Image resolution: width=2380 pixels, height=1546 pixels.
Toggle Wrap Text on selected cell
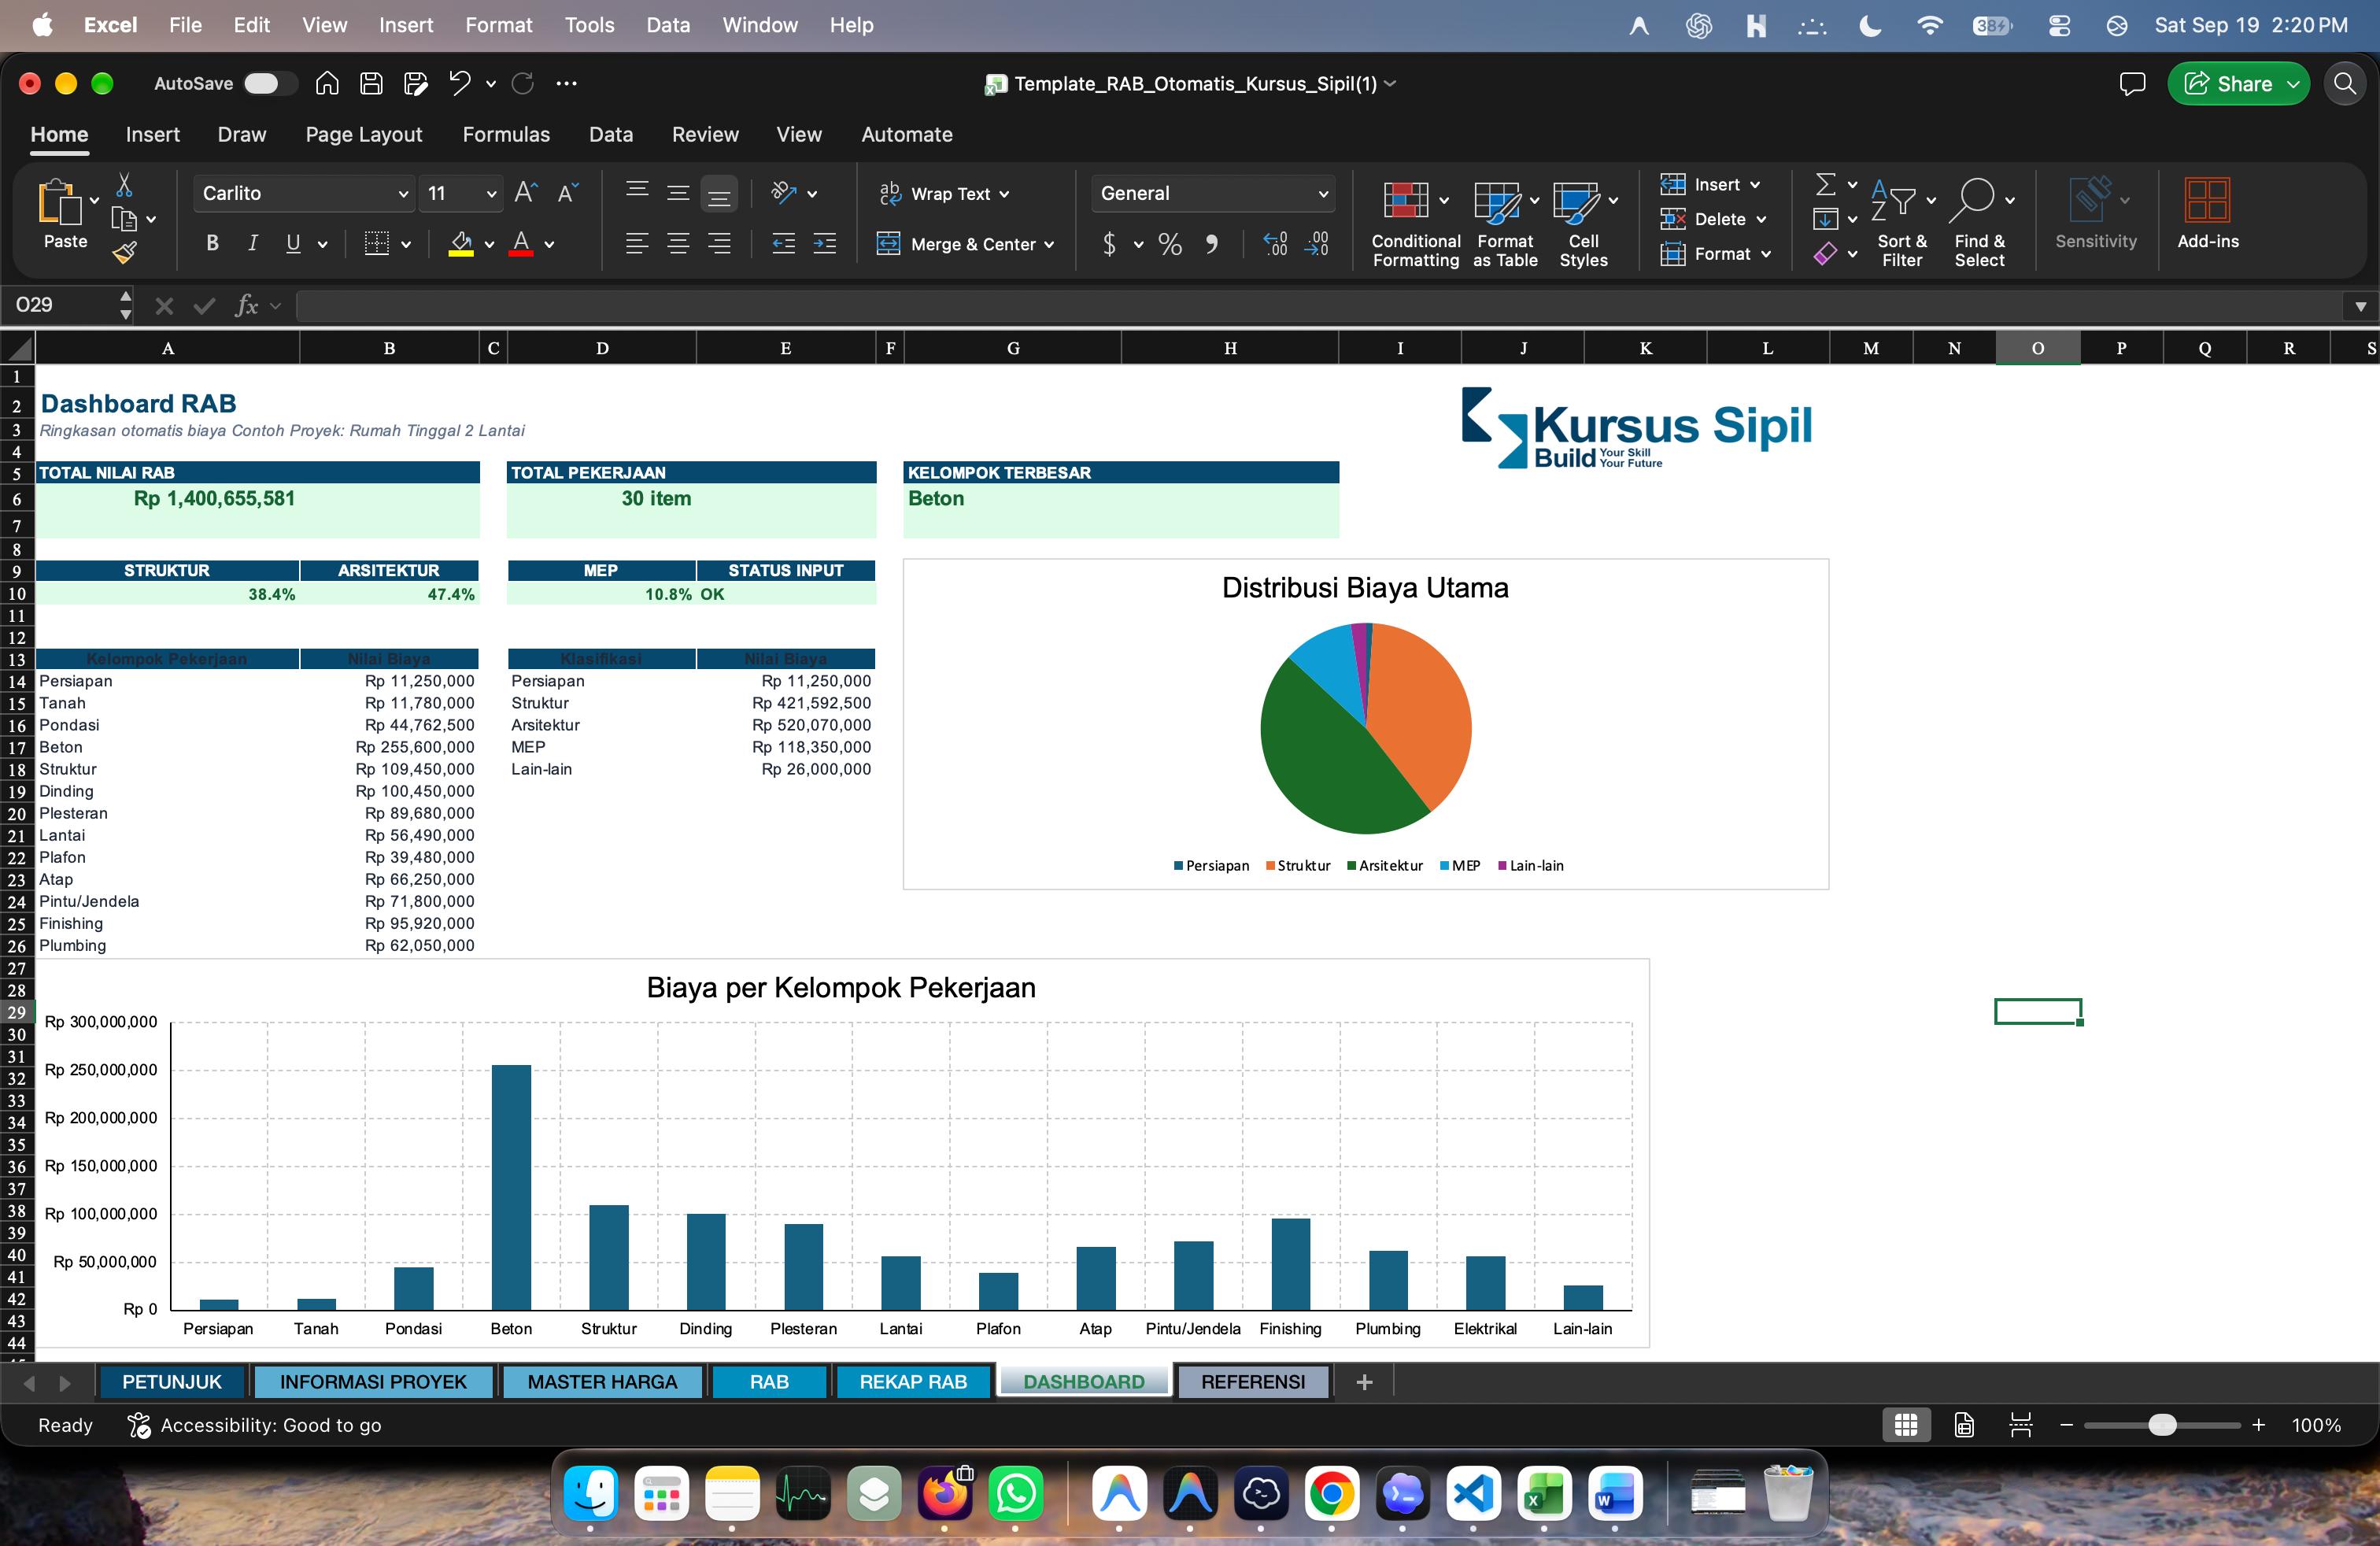(944, 193)
